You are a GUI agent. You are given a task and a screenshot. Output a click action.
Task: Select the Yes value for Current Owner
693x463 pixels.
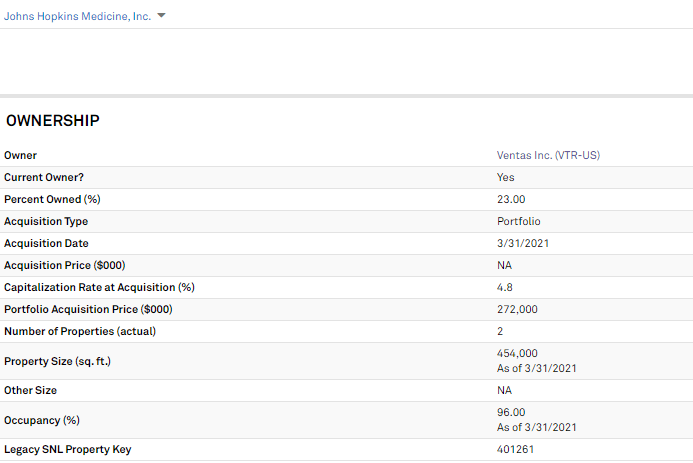pos(505,177)
